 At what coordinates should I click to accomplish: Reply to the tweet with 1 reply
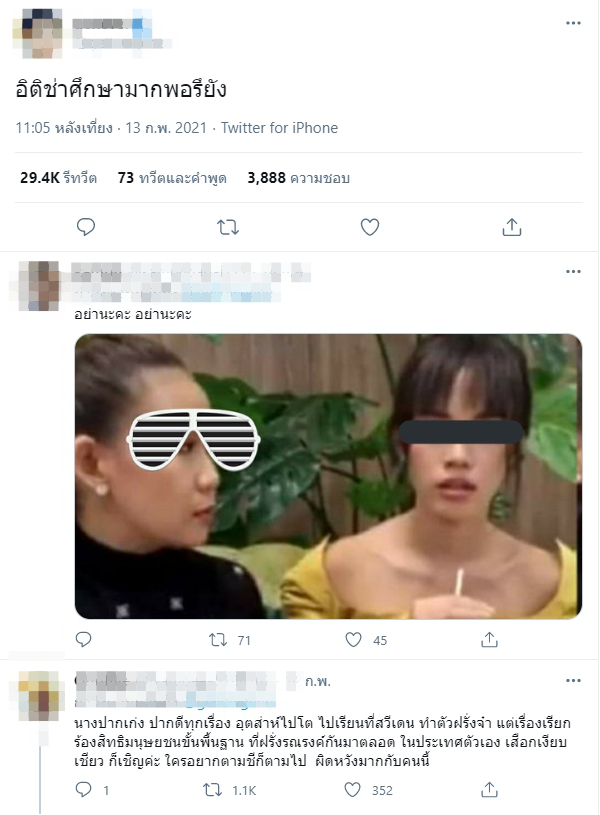click(x=84, y=790)
